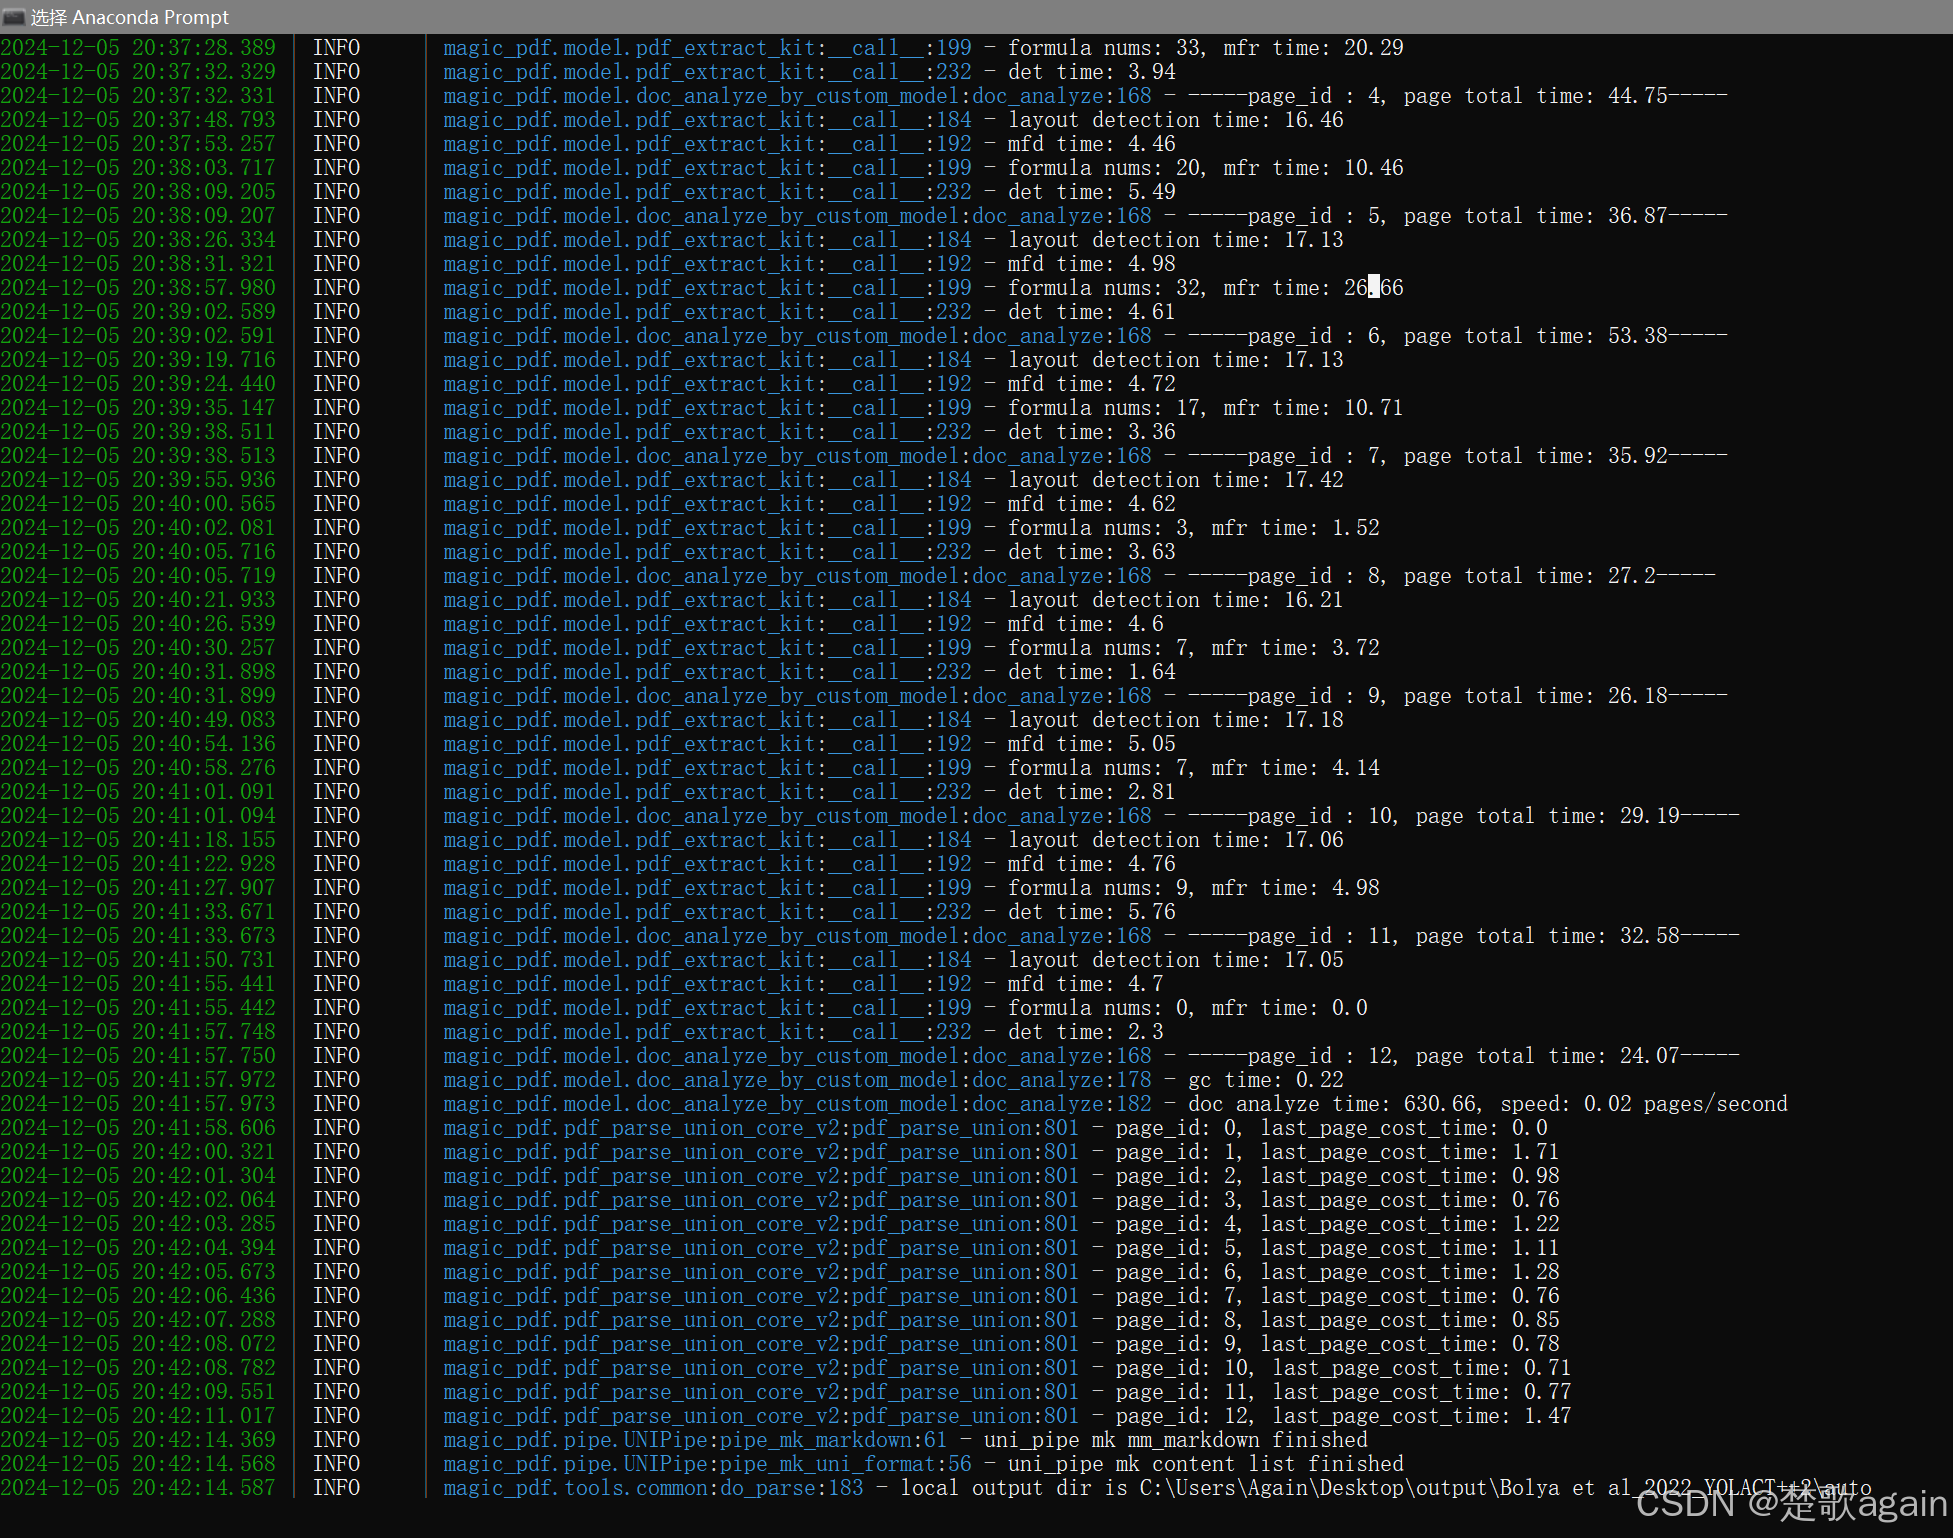Click 'page_id: 0, last_page_cost_time: 0.0'
This screenshot has height=1538, width=1953.
[1332, 1128]
